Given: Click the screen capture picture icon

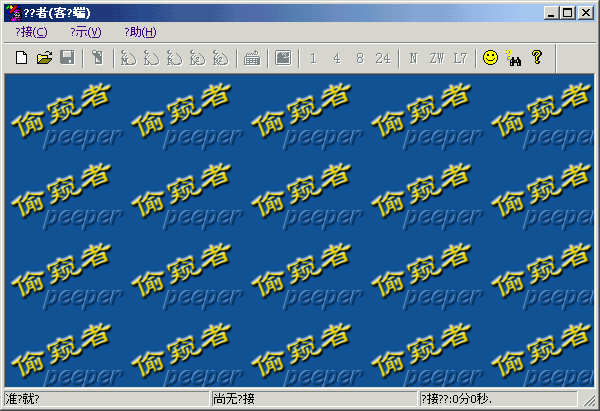Looking at the screenshot, I should click(283, 58).
